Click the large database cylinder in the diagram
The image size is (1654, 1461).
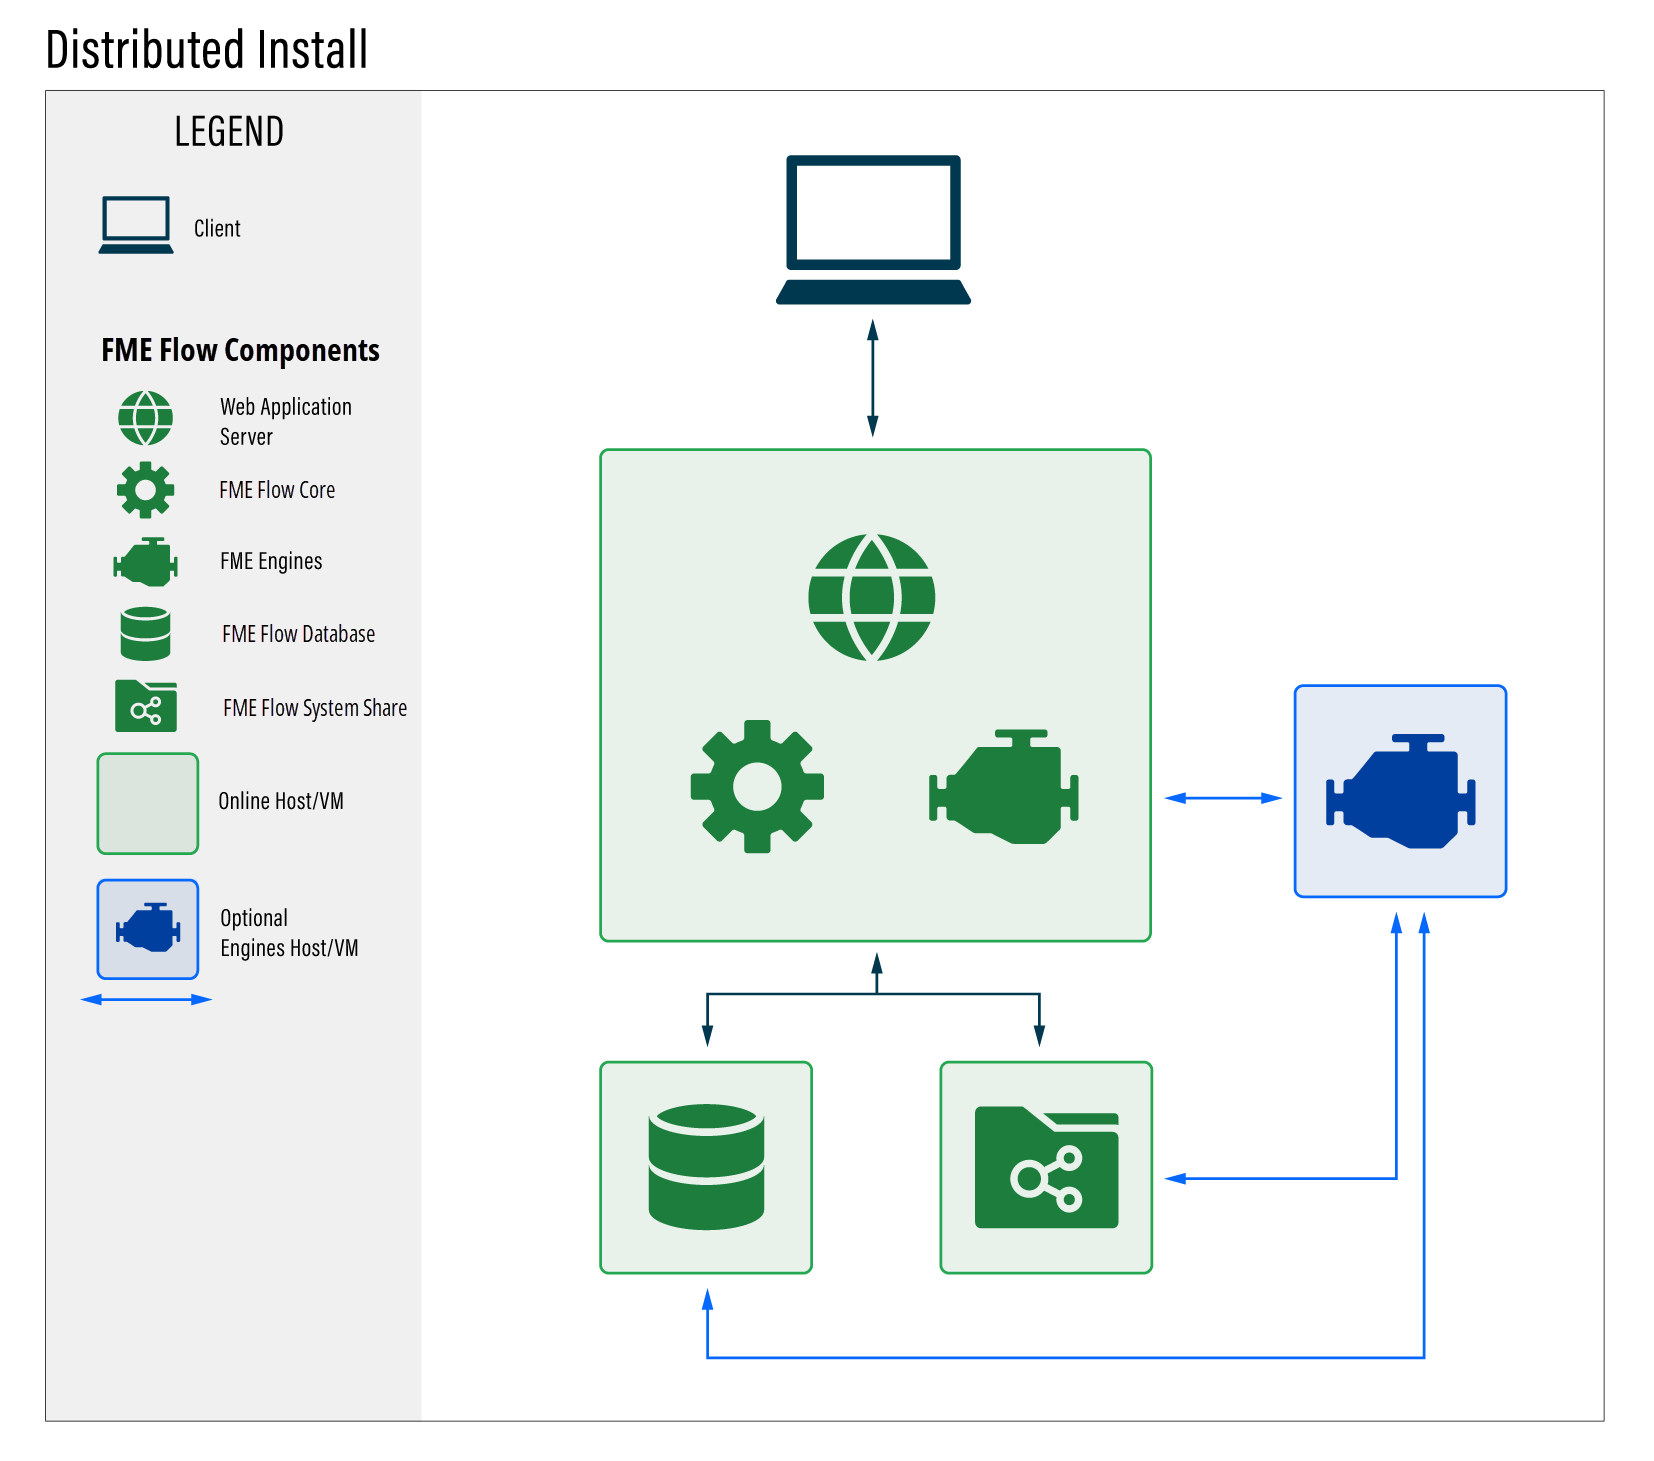coord(706,1167)
